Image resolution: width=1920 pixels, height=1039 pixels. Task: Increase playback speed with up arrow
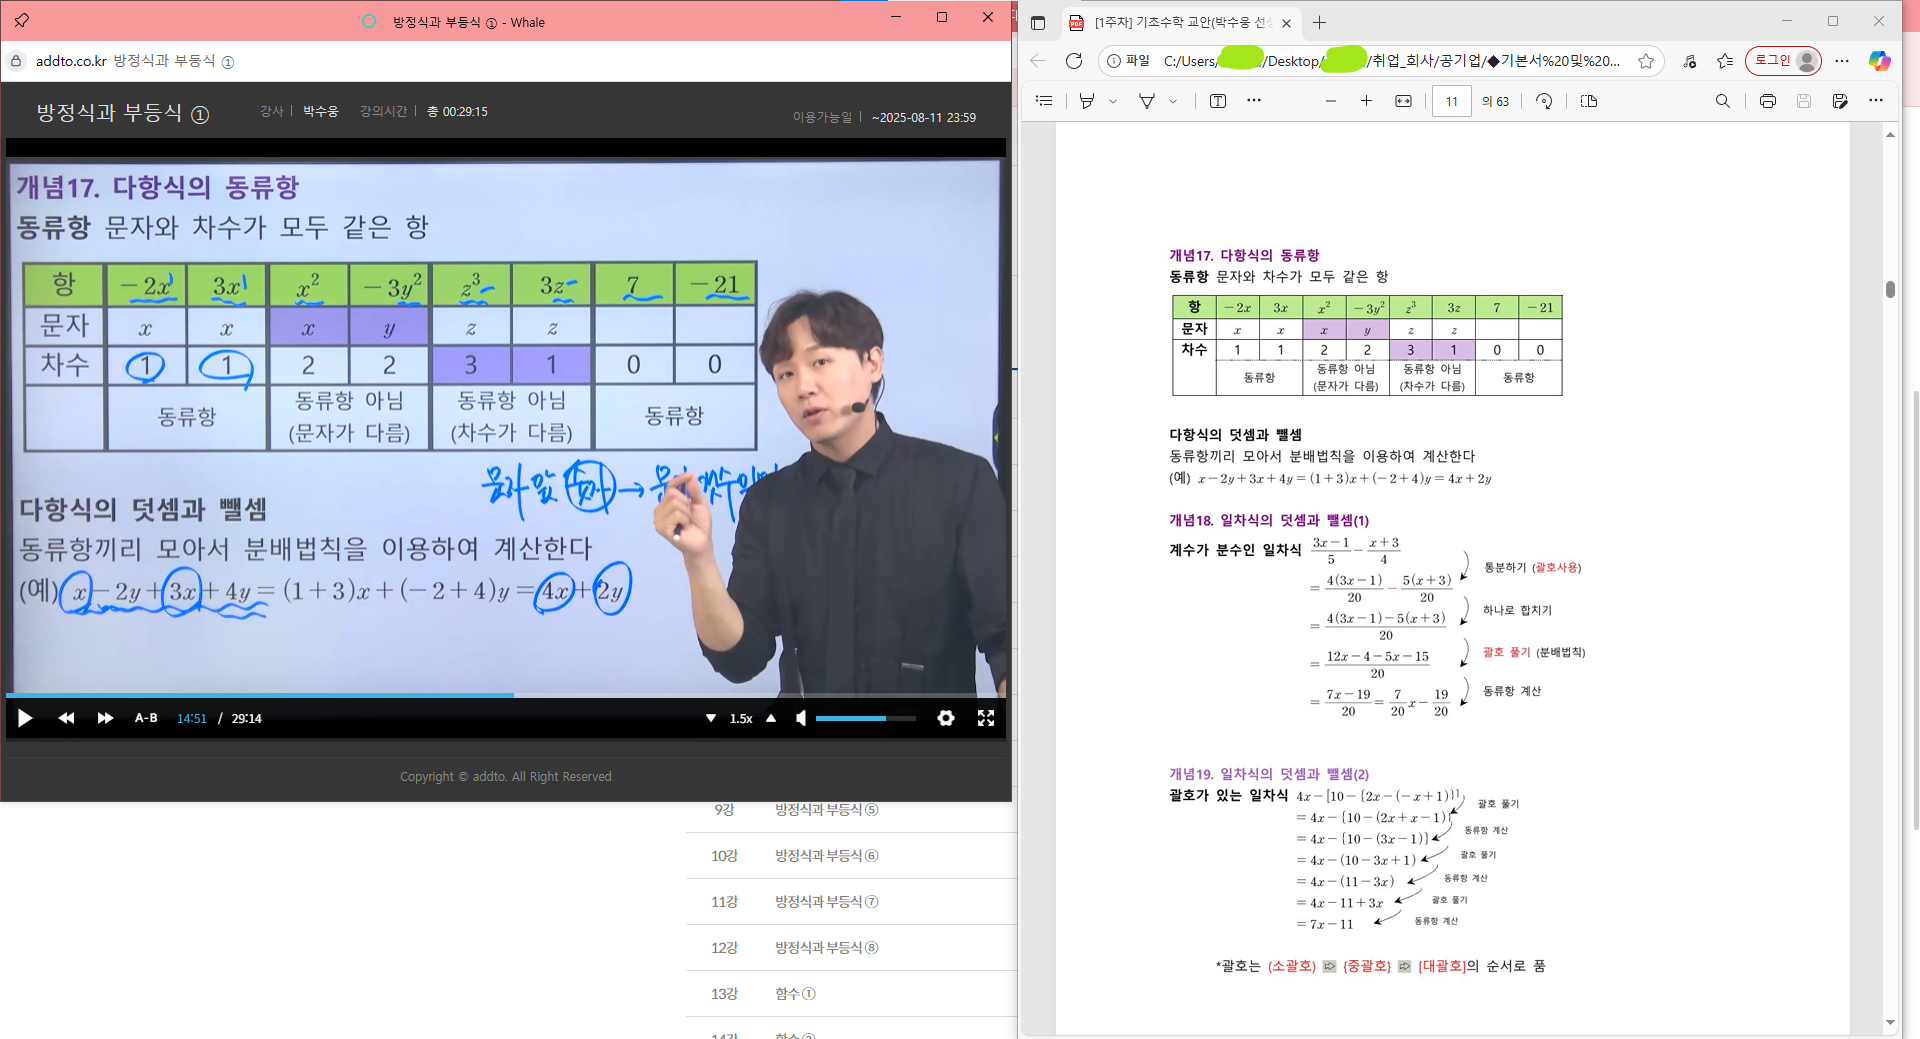(x=771, y=718)
